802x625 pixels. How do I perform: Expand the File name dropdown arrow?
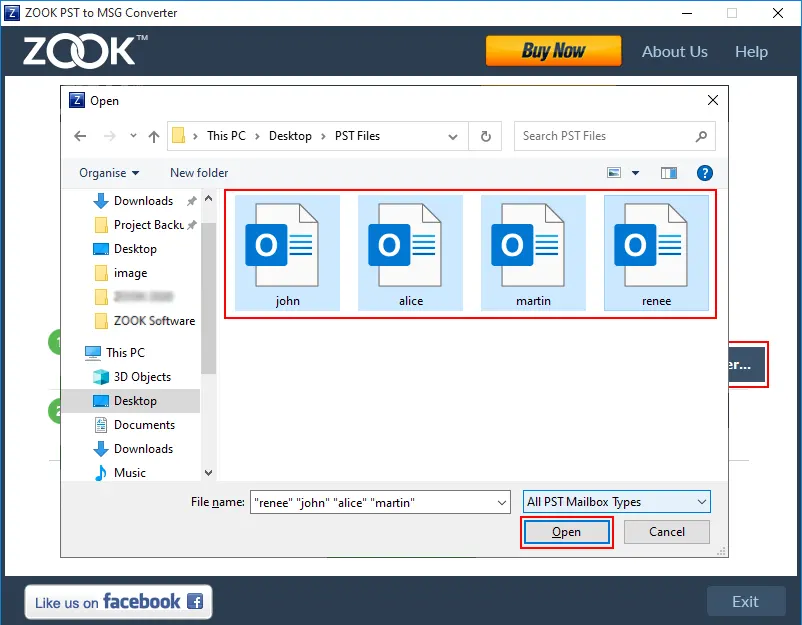coord(502,502)
